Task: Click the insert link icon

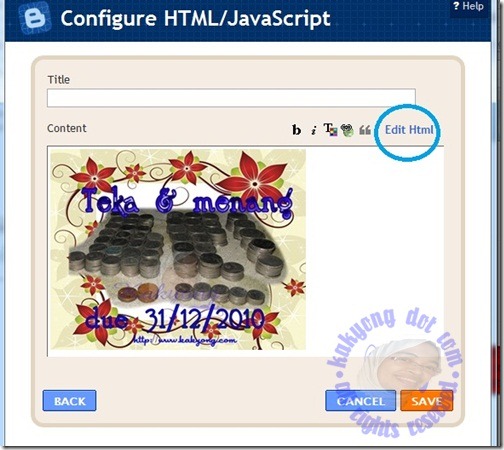Action: coord(347,130)
